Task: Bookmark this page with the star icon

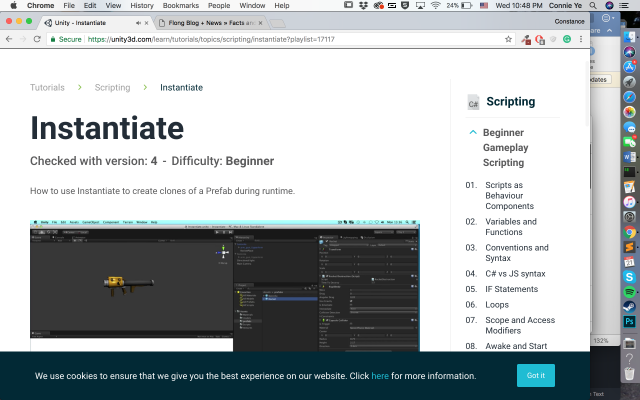Action: [x=508, y=39]
